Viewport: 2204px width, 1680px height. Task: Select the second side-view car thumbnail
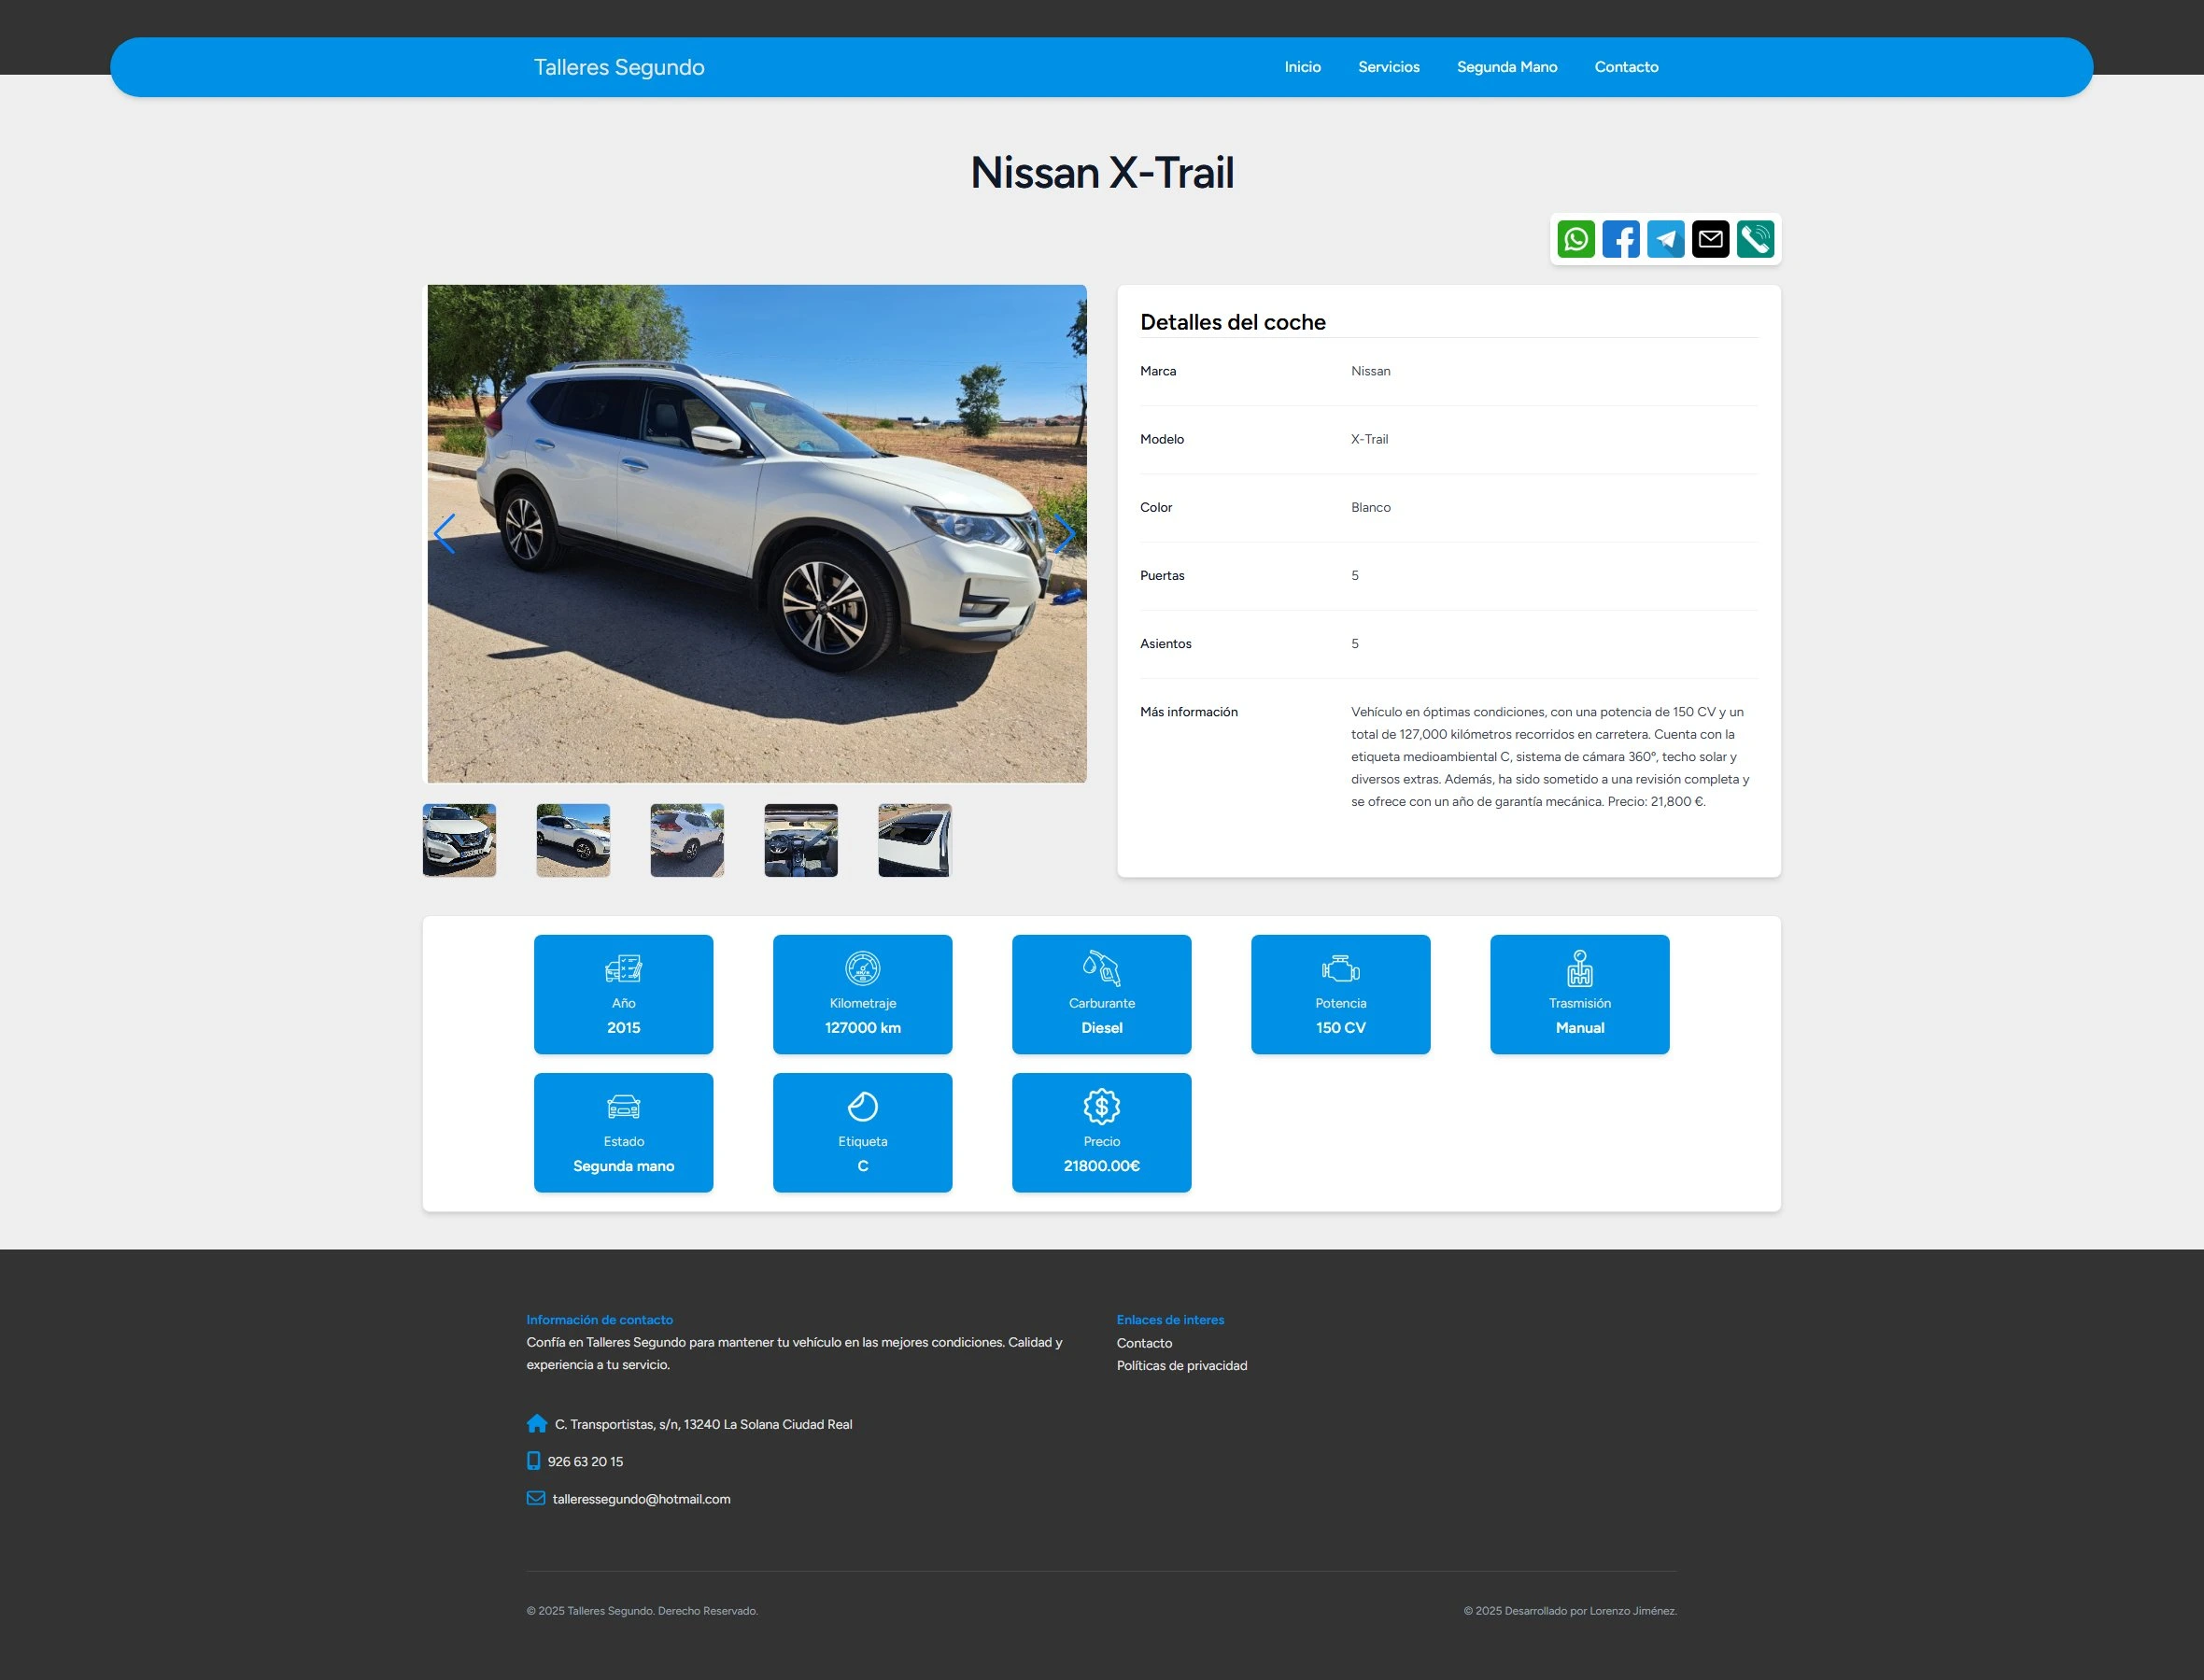tap(573, 841)
